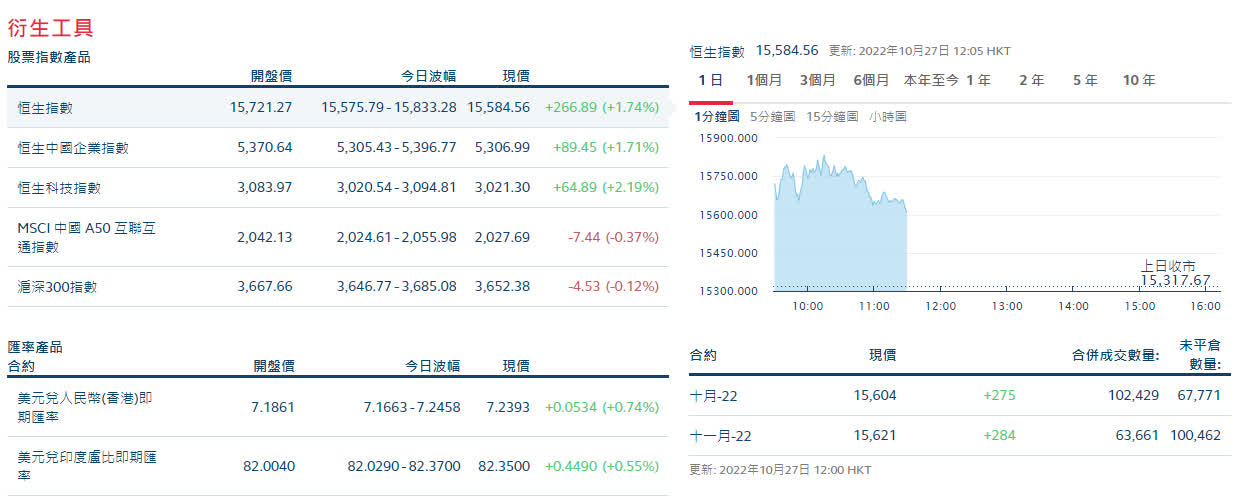Select the 10年 chart range
1237x496 pixels.
pos(1139,81)
